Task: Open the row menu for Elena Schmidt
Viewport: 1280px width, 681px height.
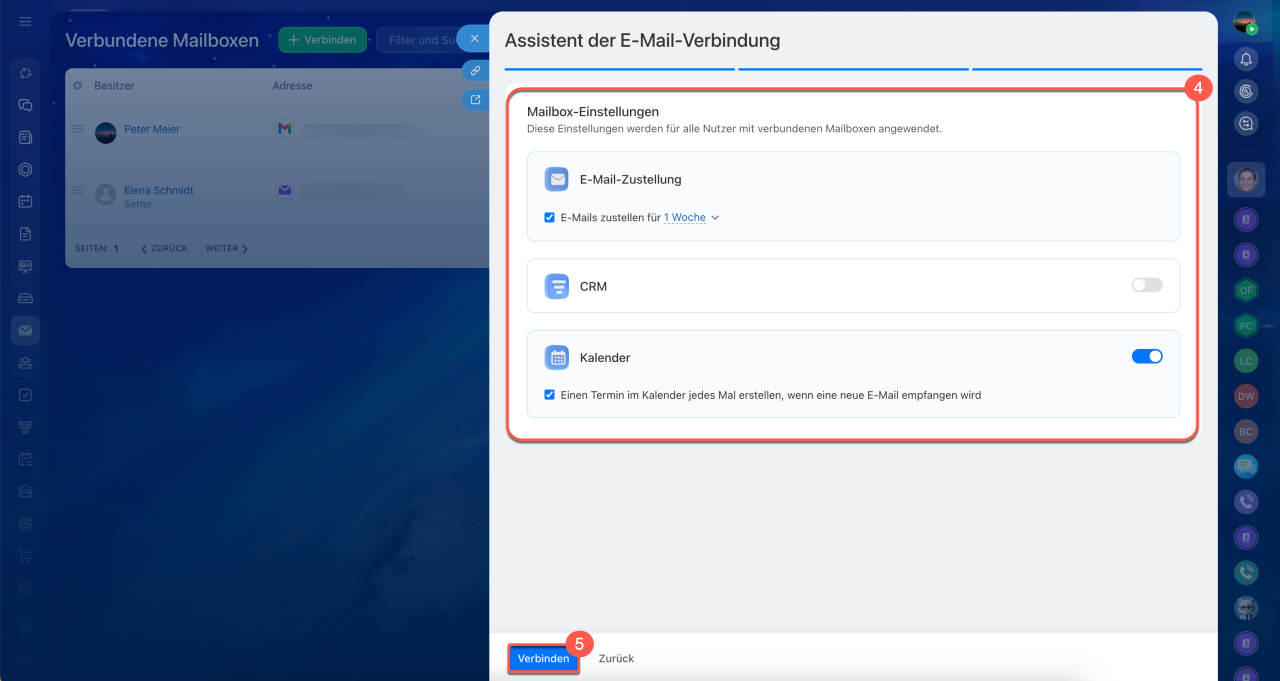Action: 78,190
